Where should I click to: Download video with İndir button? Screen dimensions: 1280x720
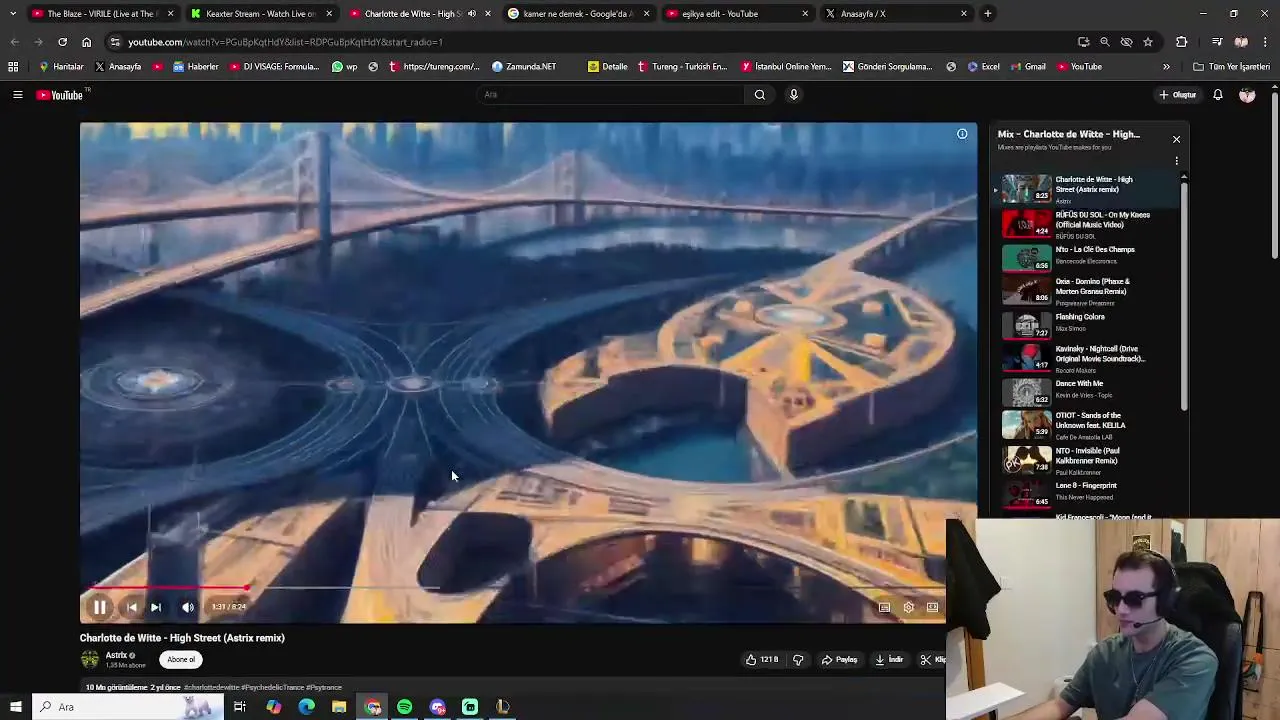[889, 660]
